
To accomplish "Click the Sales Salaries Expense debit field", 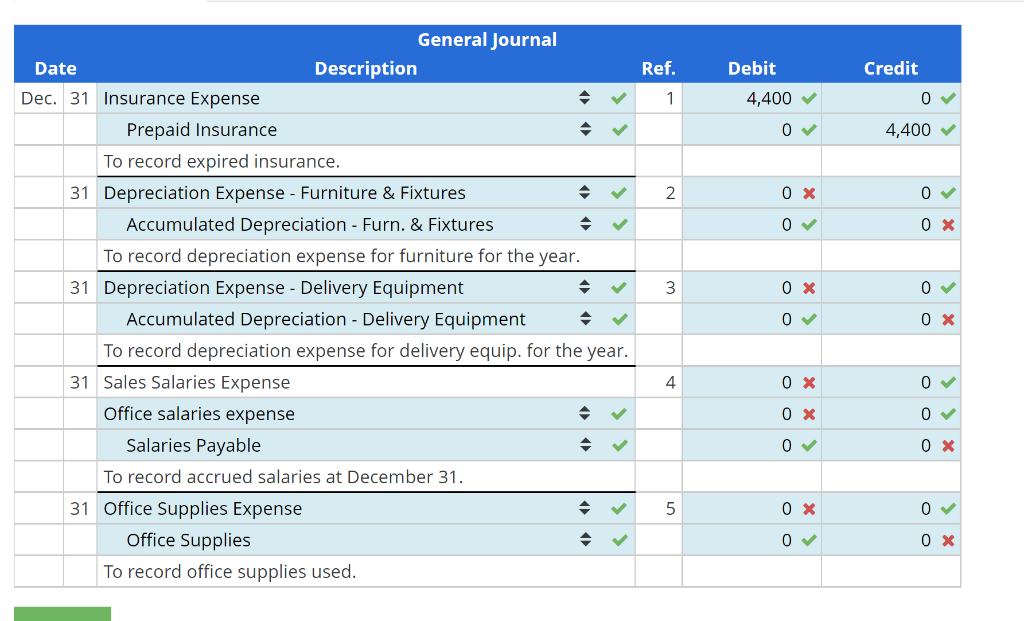I will [752, 382].
